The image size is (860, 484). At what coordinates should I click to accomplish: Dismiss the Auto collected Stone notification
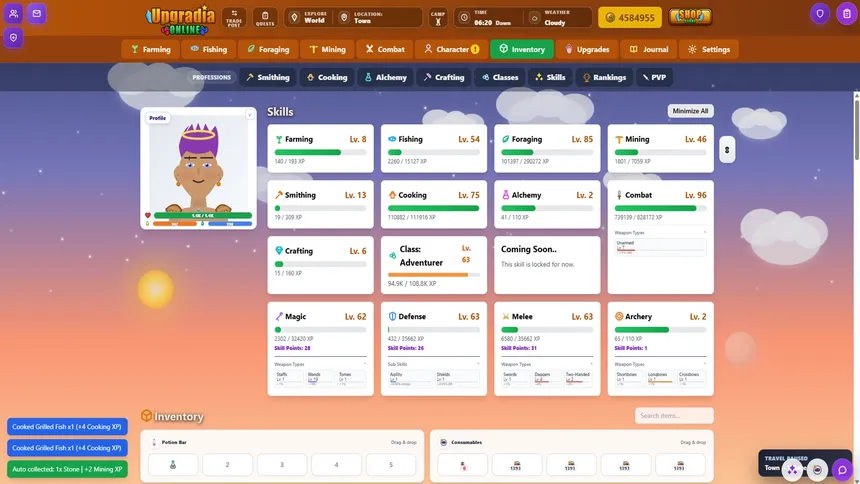(67, 469)
